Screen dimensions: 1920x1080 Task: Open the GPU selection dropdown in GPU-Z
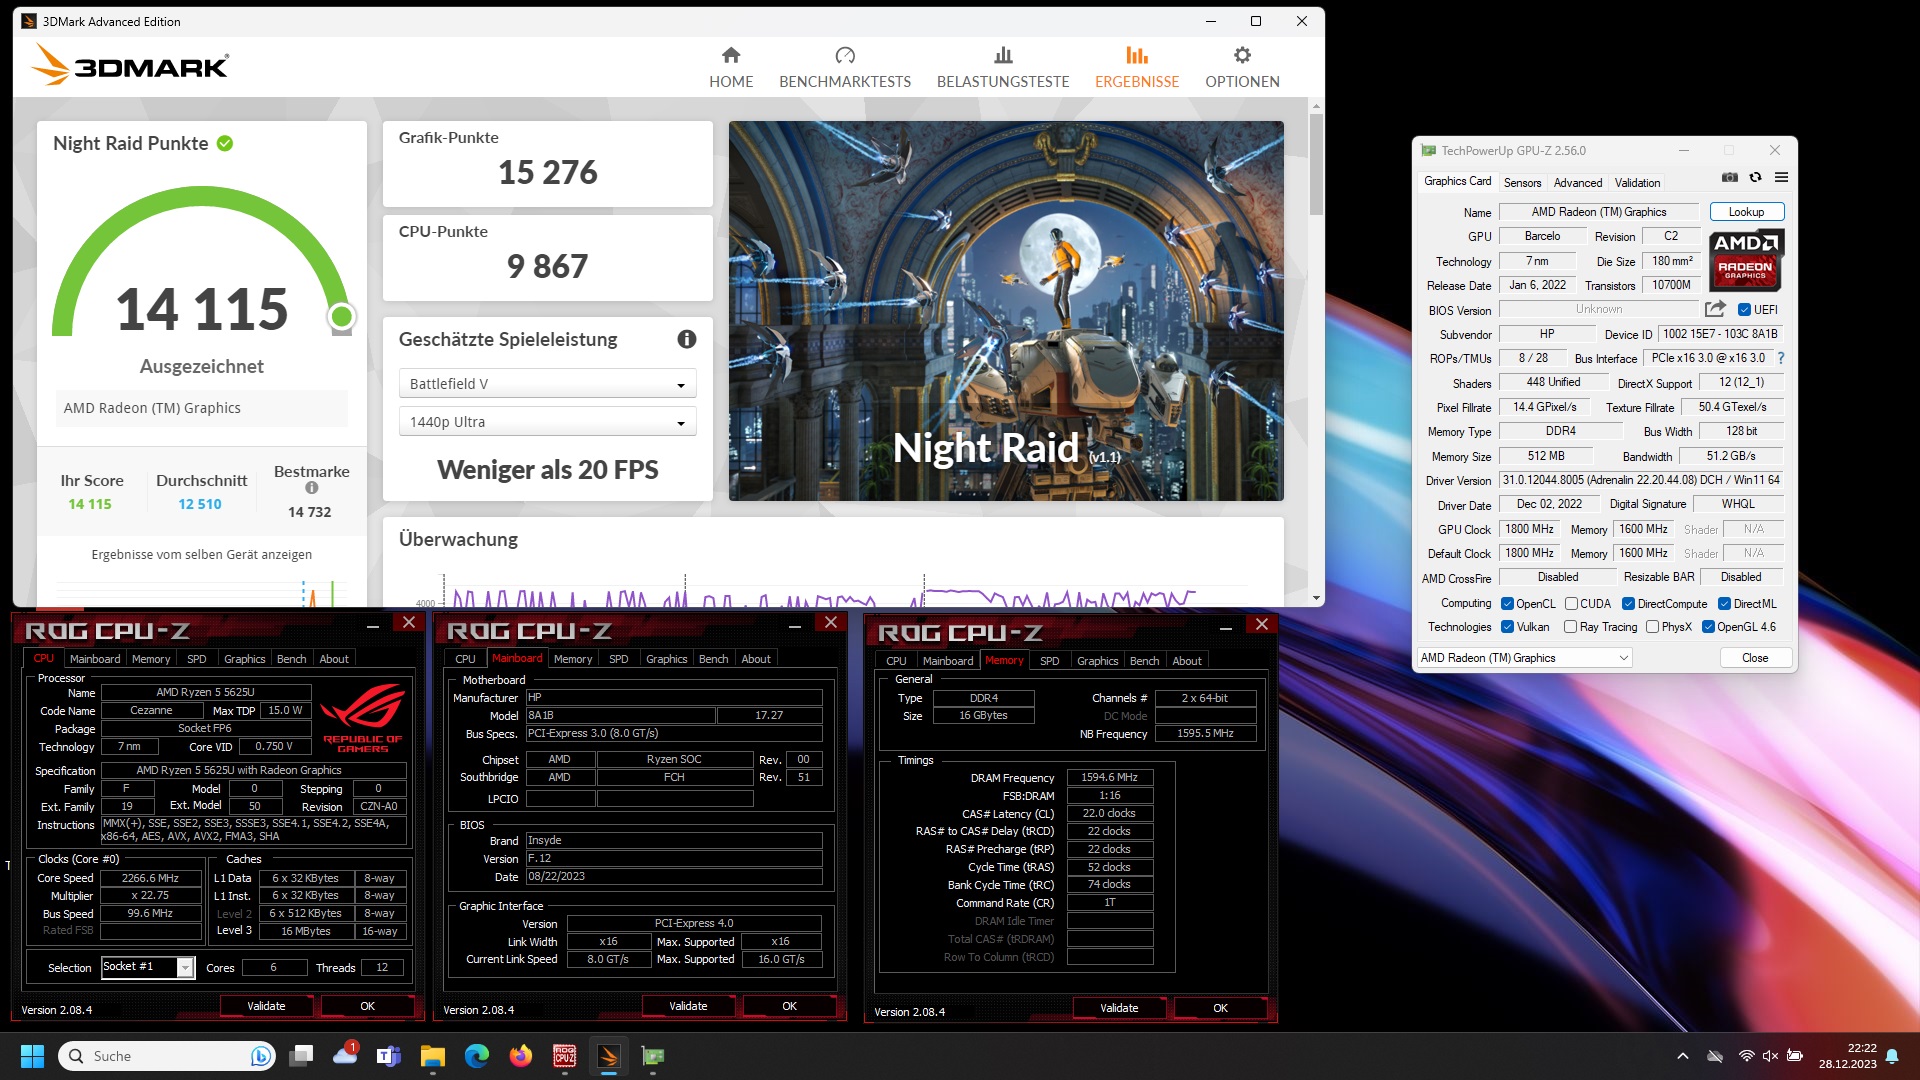point(1524,658)
